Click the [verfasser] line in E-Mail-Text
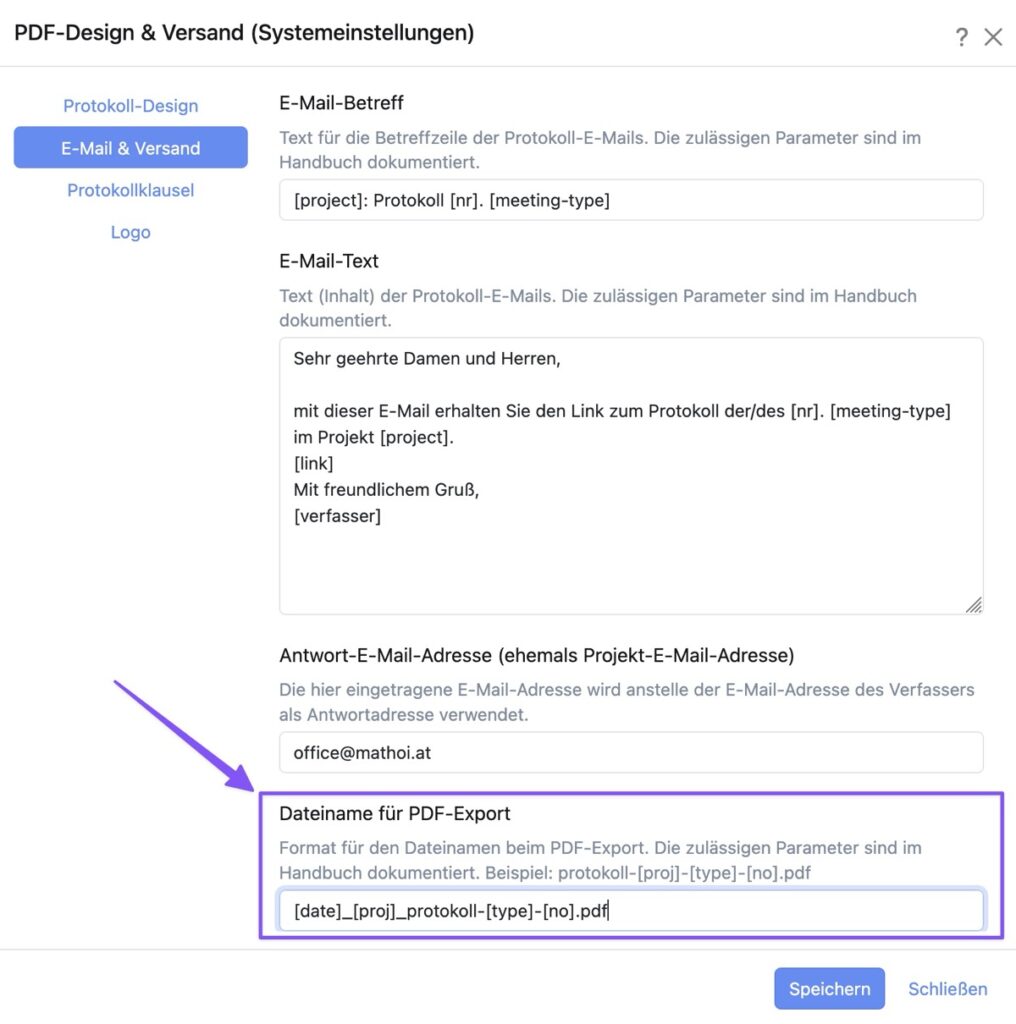 [x=337, y=516]
